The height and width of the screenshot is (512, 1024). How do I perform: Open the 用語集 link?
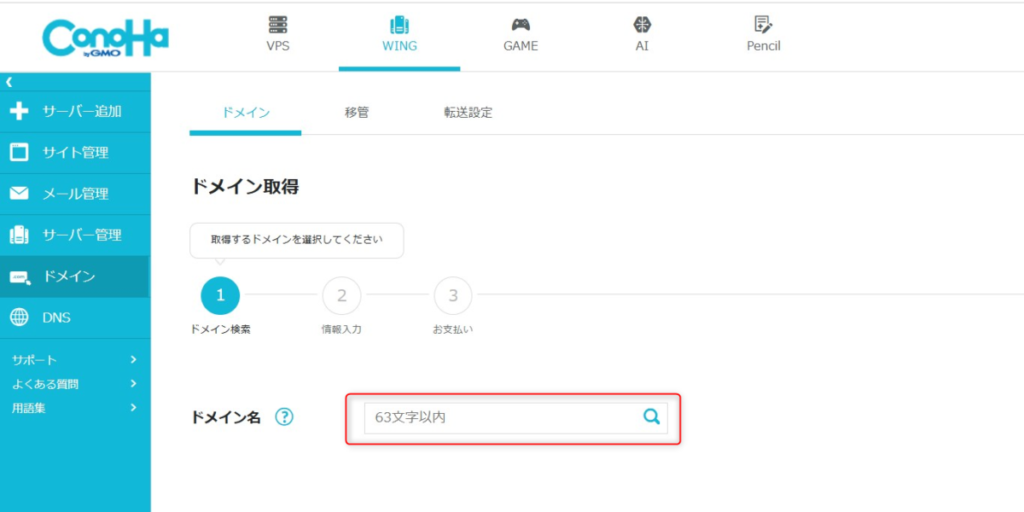click(x=29, y=408)
